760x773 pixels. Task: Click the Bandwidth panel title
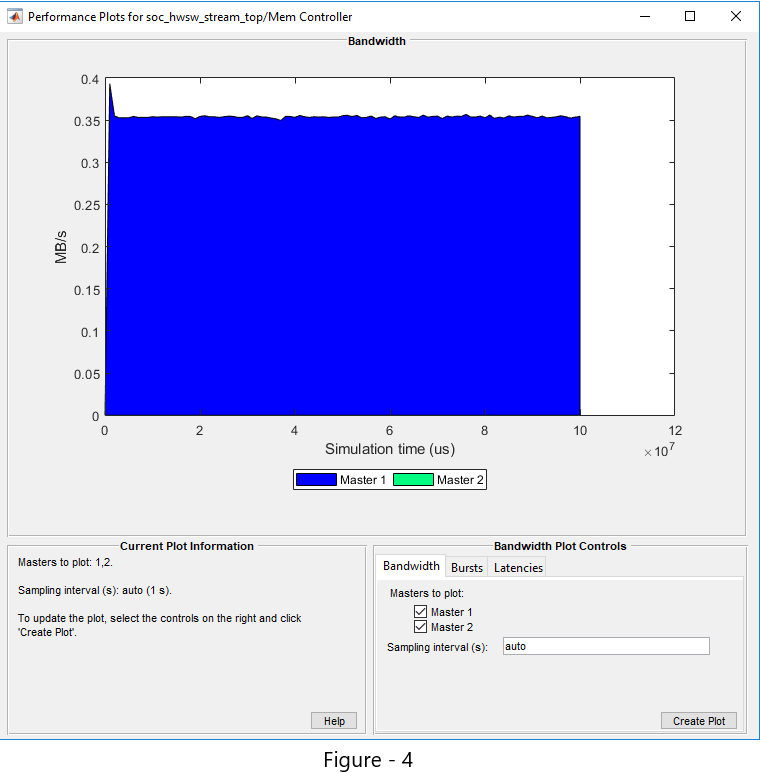tap(377, 41)
